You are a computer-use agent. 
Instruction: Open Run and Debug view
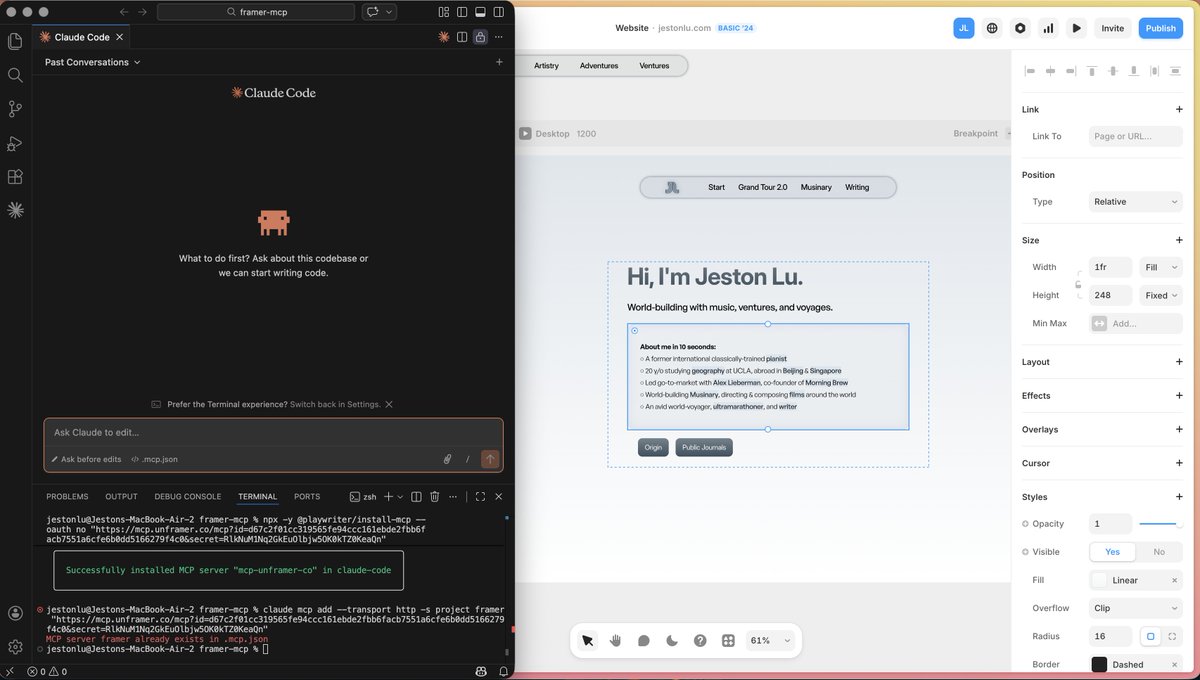tap(15, 143)
